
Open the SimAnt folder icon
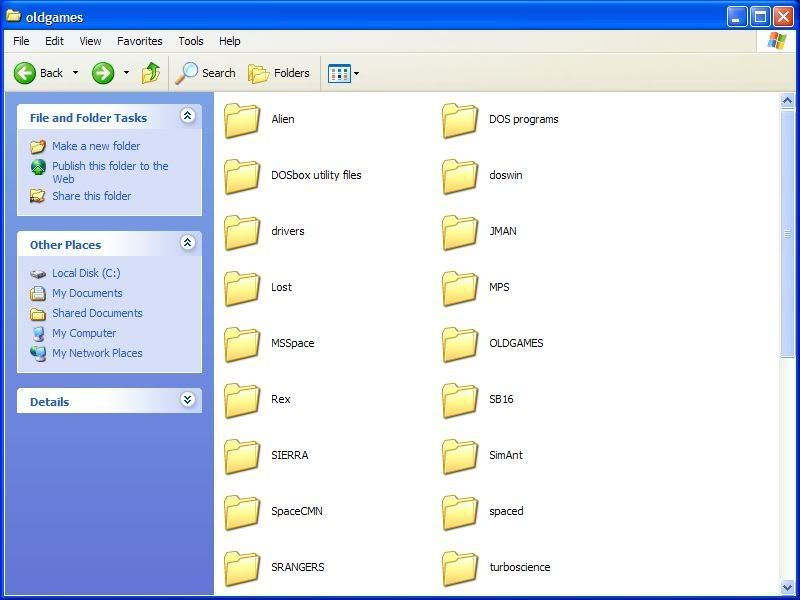[x=460, y=456]
